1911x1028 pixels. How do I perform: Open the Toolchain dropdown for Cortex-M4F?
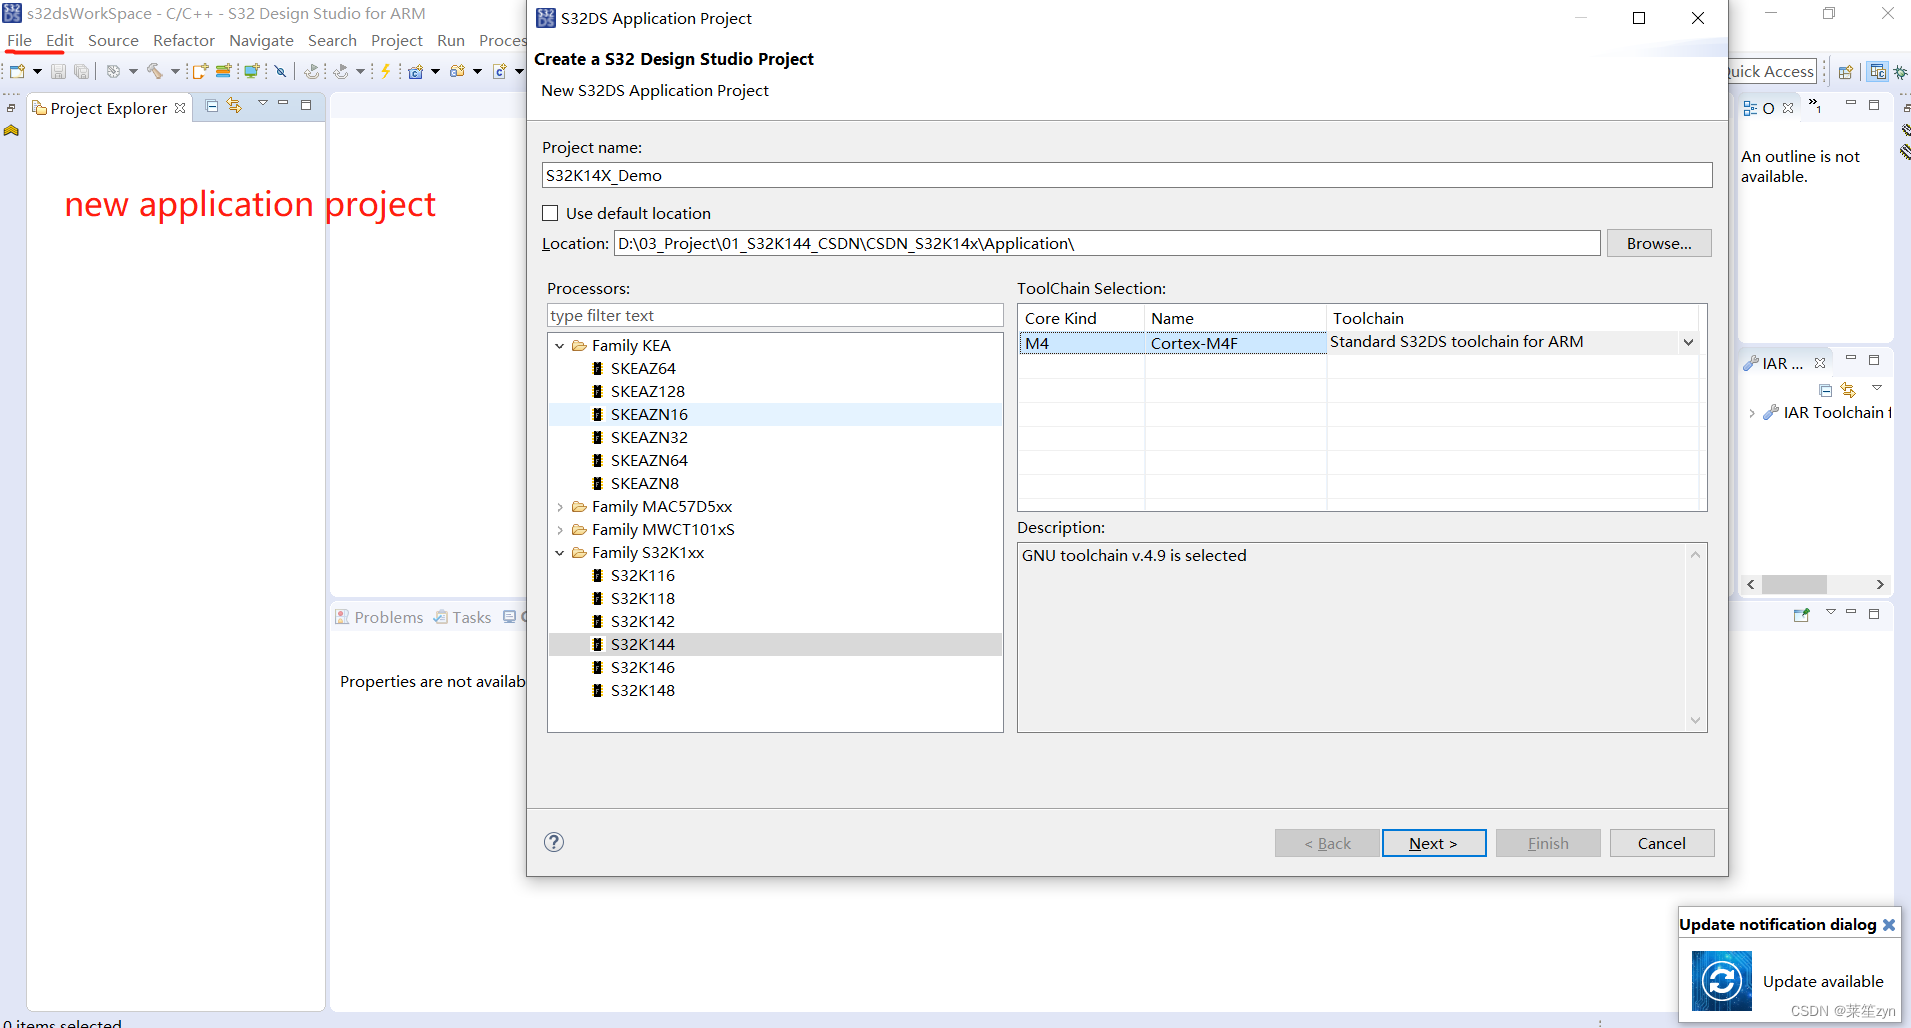(x=1688, y=342)
